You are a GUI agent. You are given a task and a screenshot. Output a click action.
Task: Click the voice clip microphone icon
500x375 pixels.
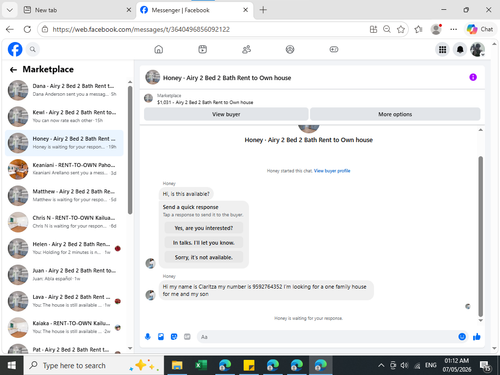pyautogui.click(x=148, y=337)
